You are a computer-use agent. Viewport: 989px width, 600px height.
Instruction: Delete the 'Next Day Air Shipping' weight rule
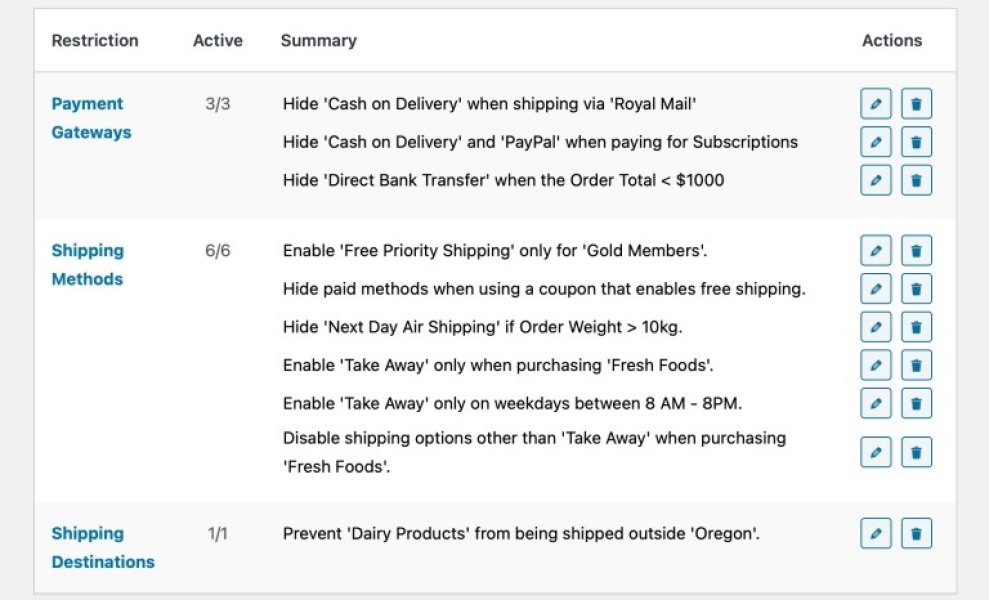point(917,327)
